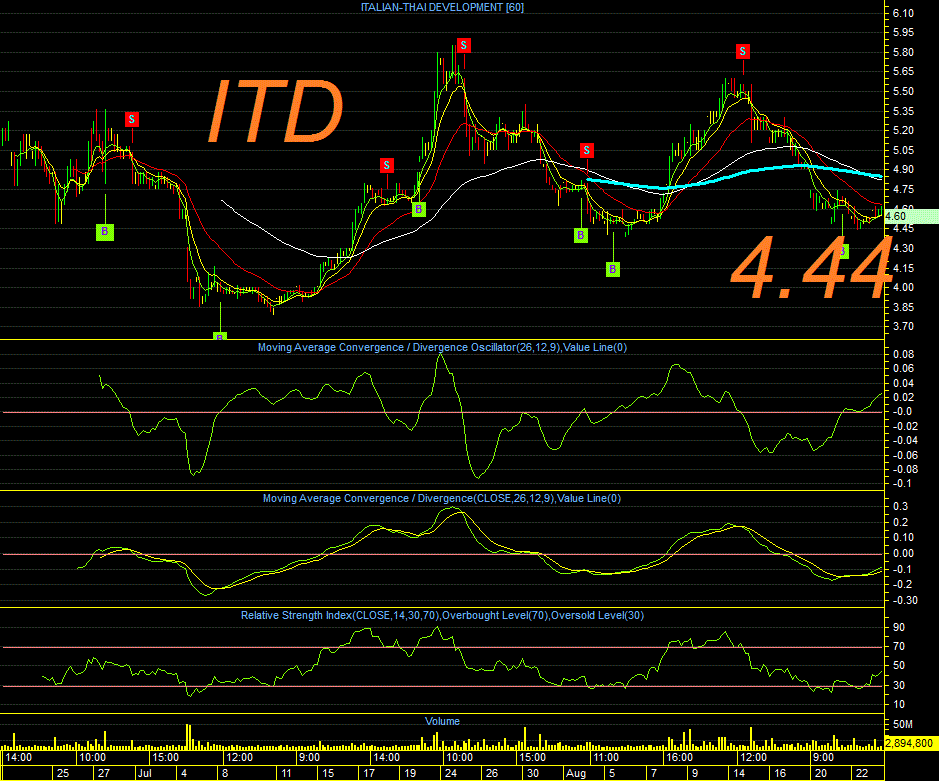Select the -0.30 MACD axis label

click(905, 600)
